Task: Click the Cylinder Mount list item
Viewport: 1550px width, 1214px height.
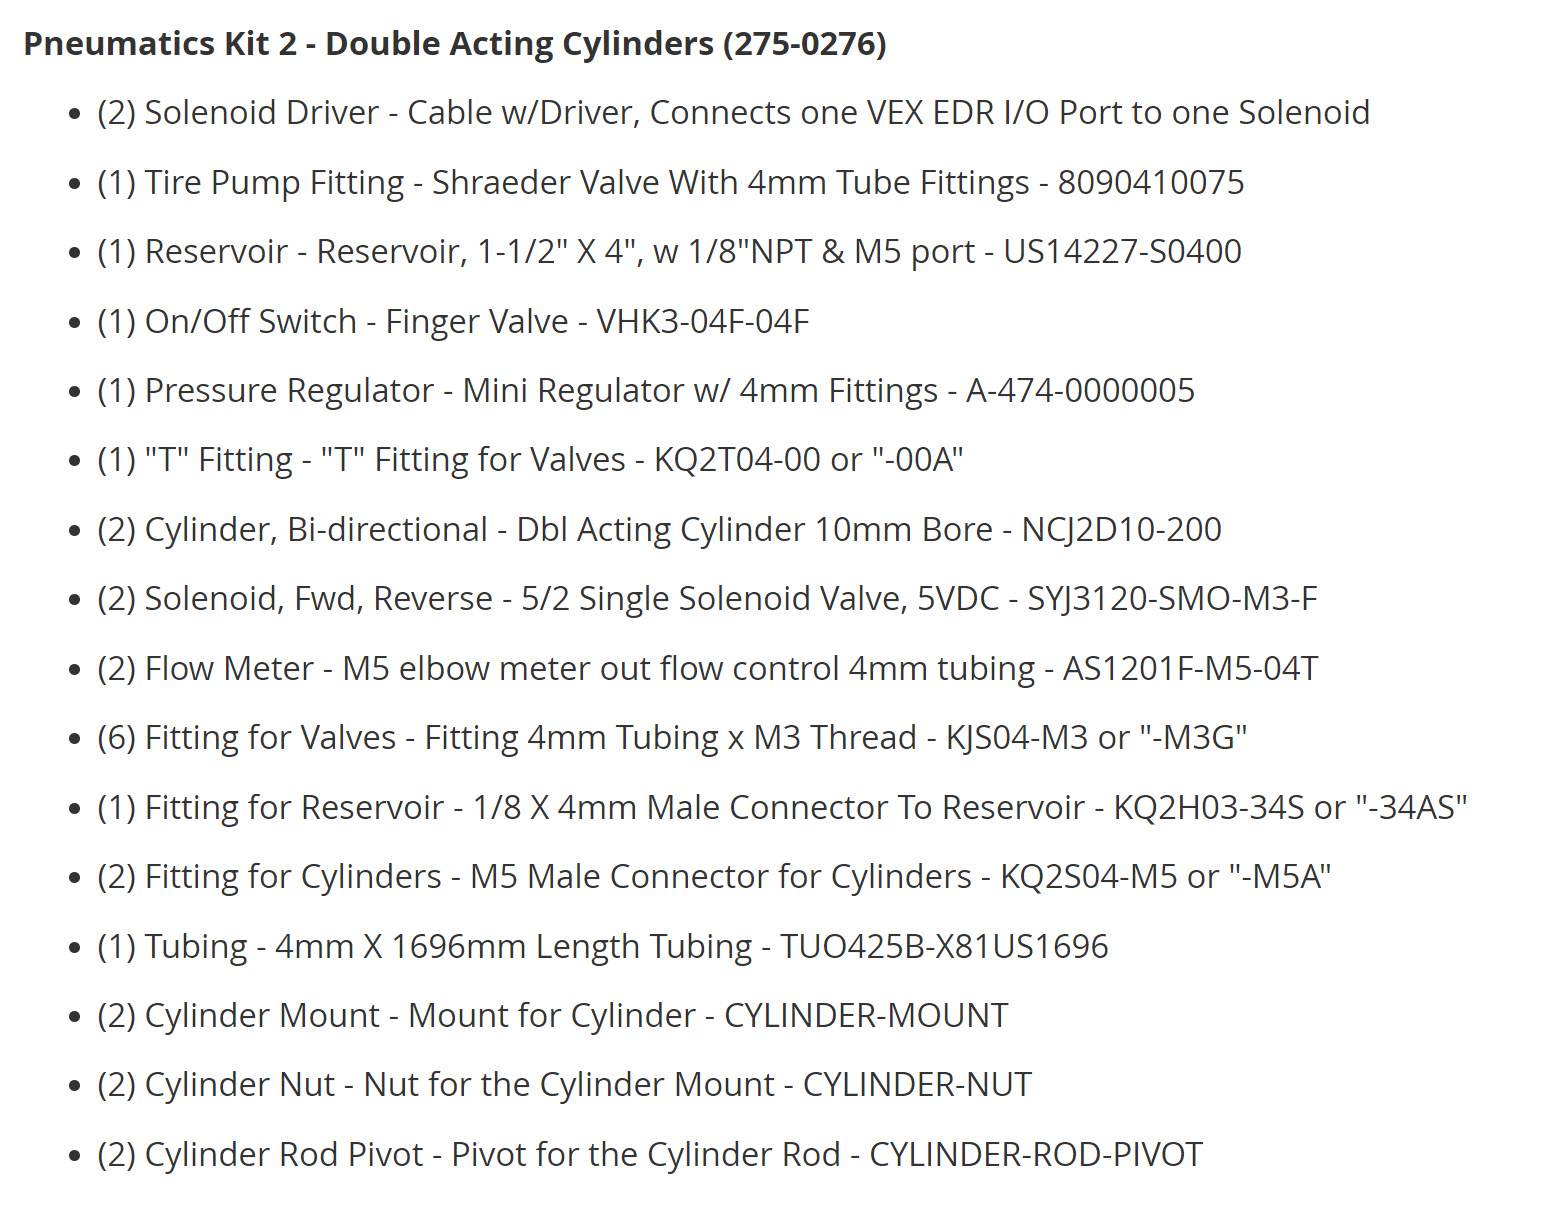Action: click(552, 1016)
